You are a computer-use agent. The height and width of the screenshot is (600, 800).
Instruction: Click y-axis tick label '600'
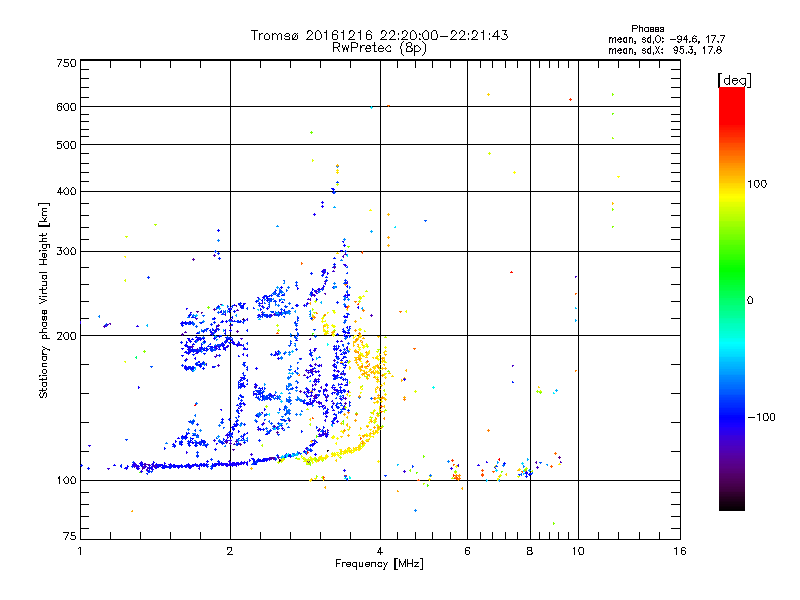(66, 107)
